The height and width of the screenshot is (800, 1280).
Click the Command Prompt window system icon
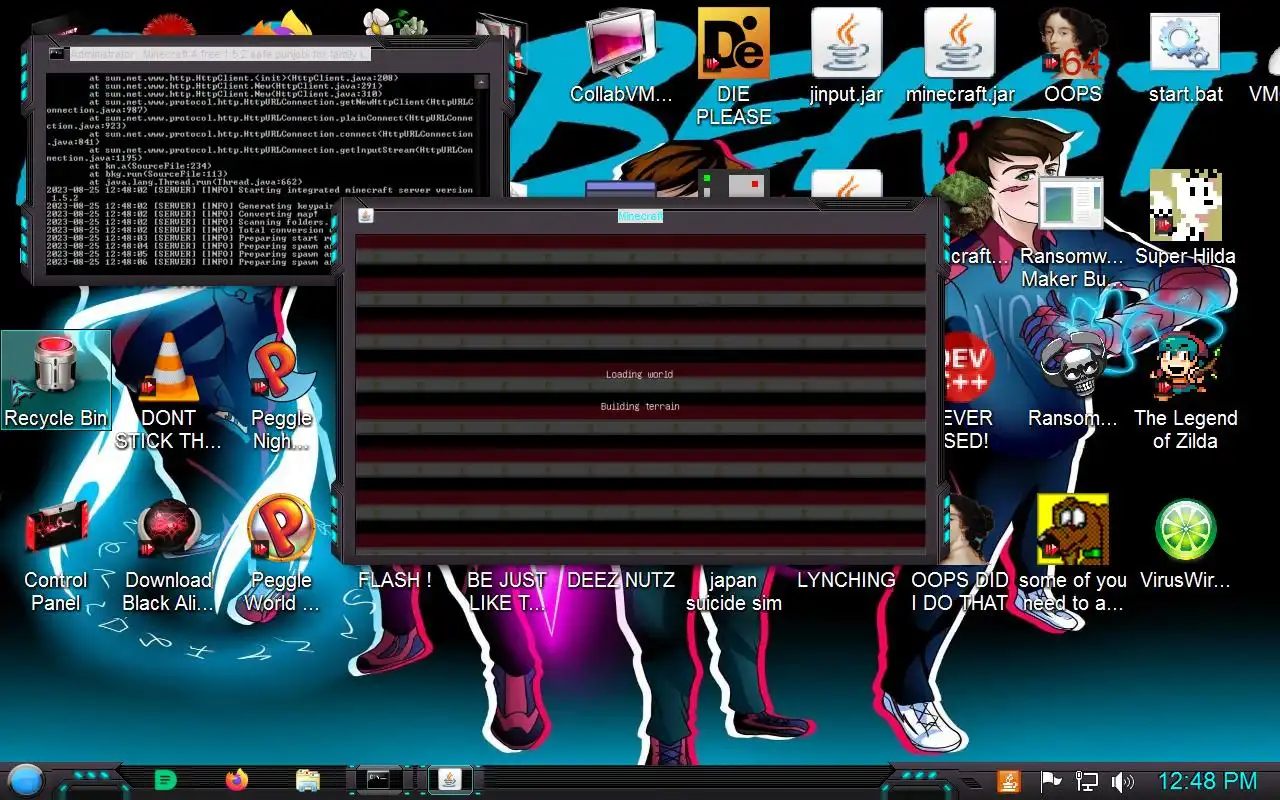coord(57,53)
